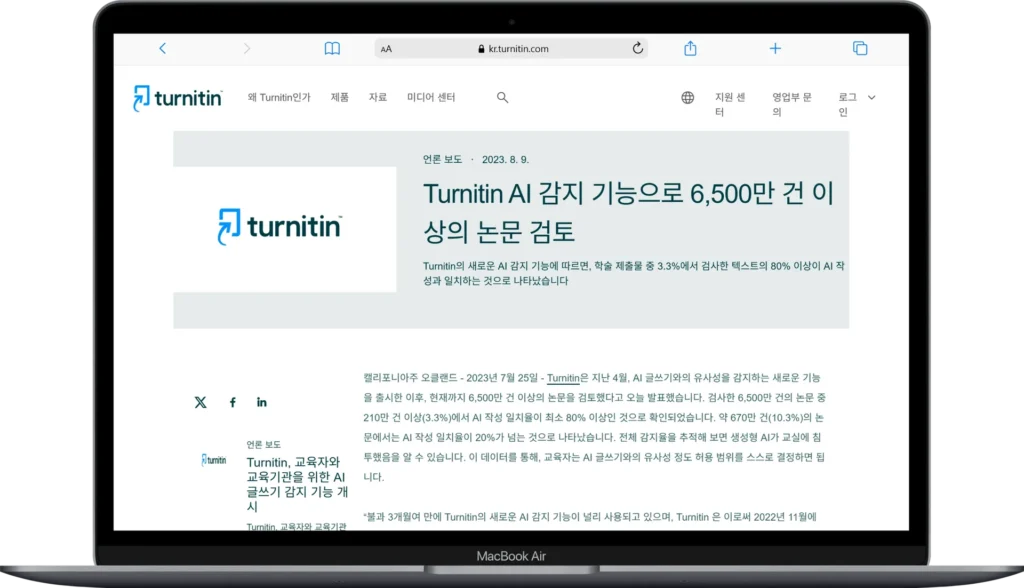
Task: Click the Turnitin logo hero image
Action: [x=285, y=229]
